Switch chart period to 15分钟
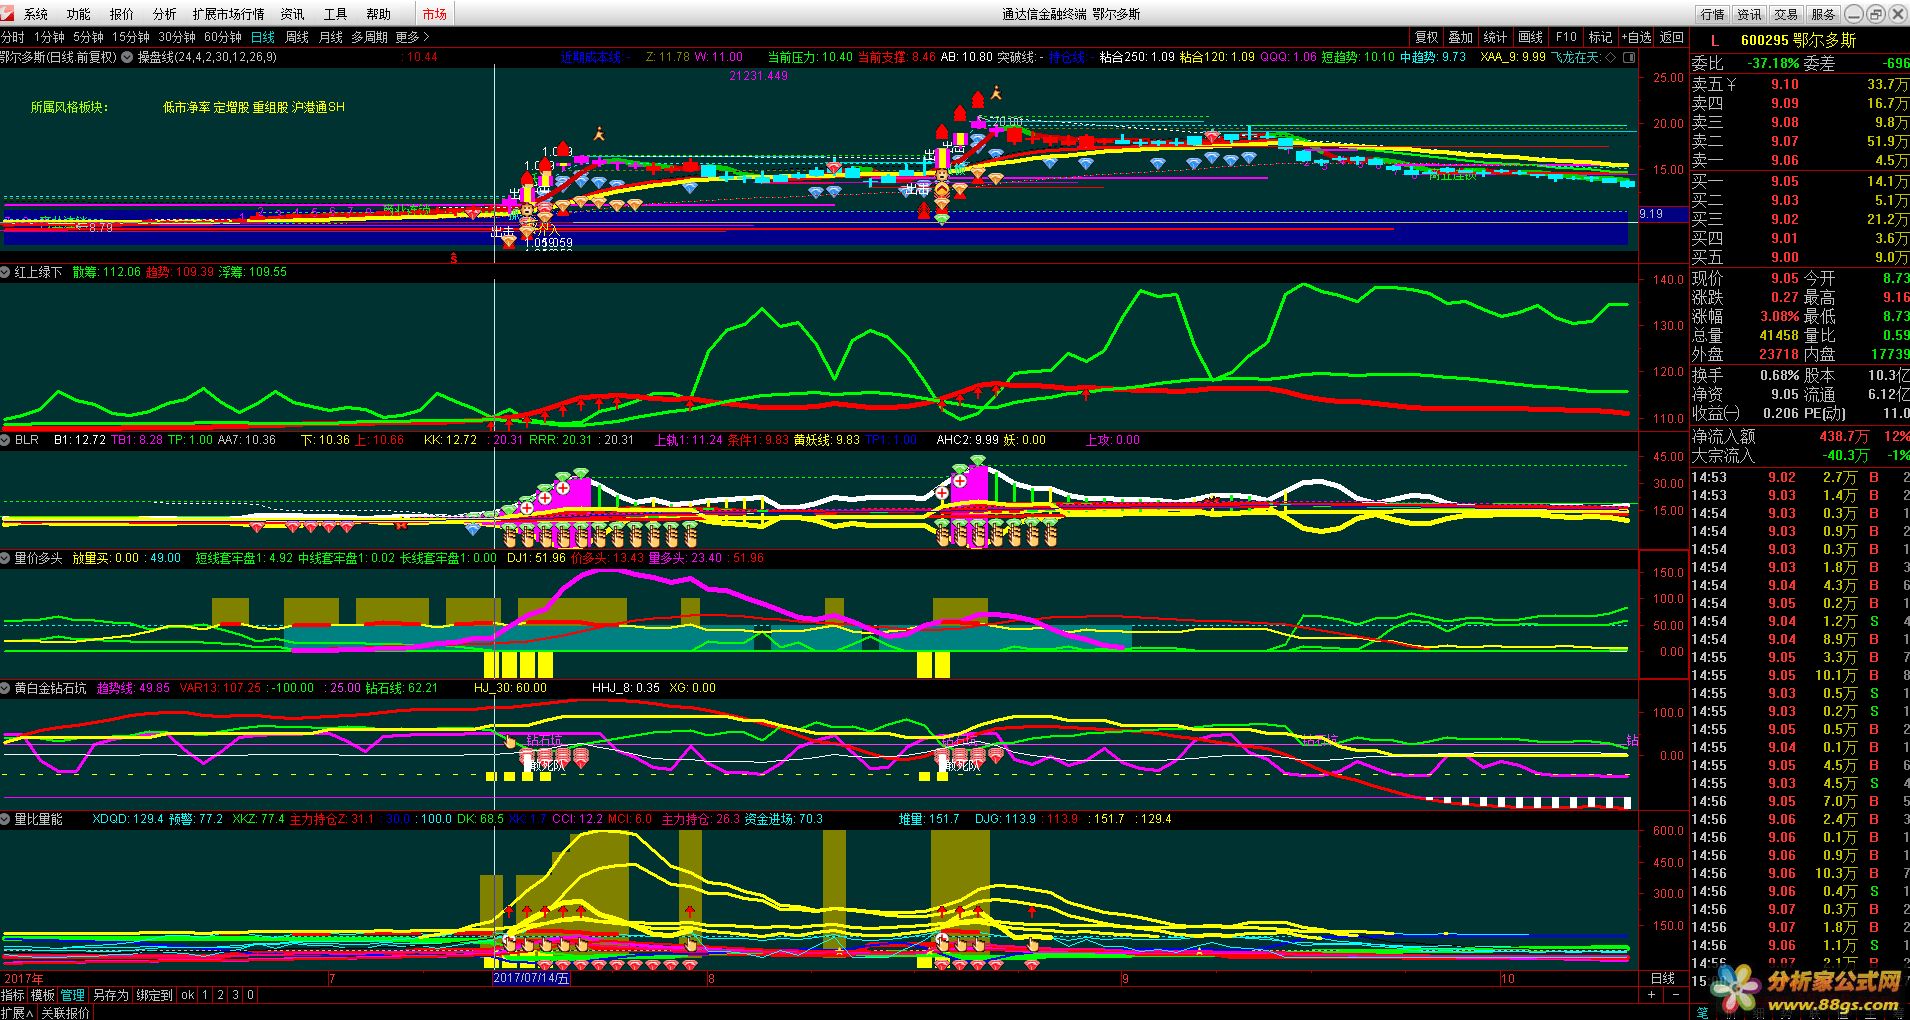This screenshot has height=1020, width=1910. coord(130,37)
